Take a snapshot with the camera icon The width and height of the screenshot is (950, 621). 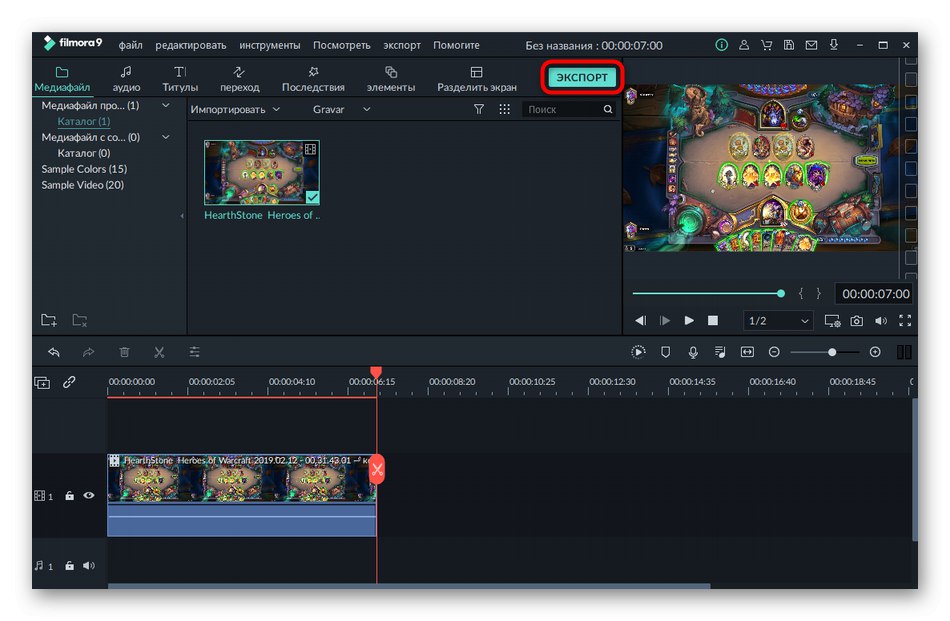click(857, 321)
